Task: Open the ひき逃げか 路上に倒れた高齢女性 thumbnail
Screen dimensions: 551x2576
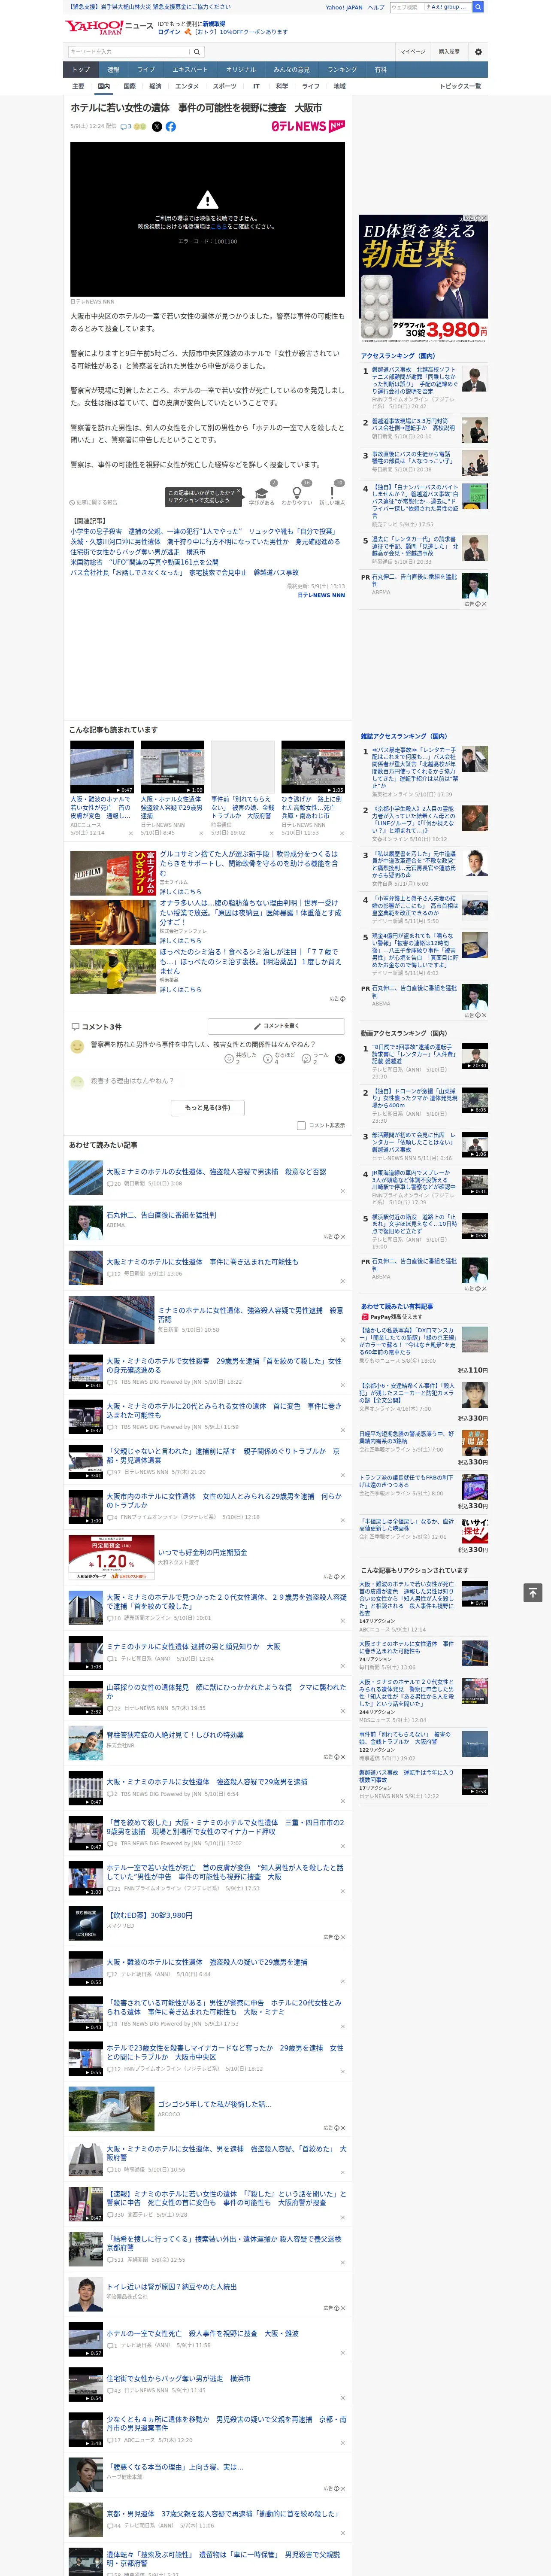Action: (313, 767)
